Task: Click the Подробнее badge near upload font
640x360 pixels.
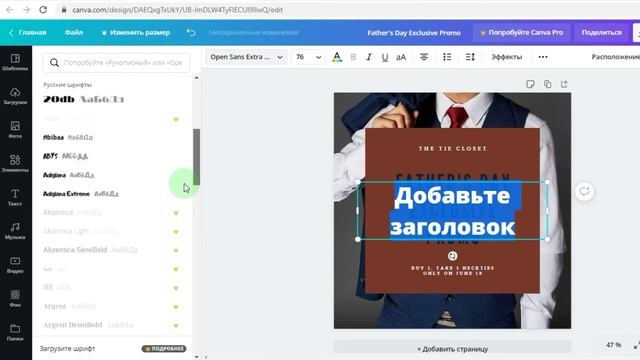Action: 164,349
